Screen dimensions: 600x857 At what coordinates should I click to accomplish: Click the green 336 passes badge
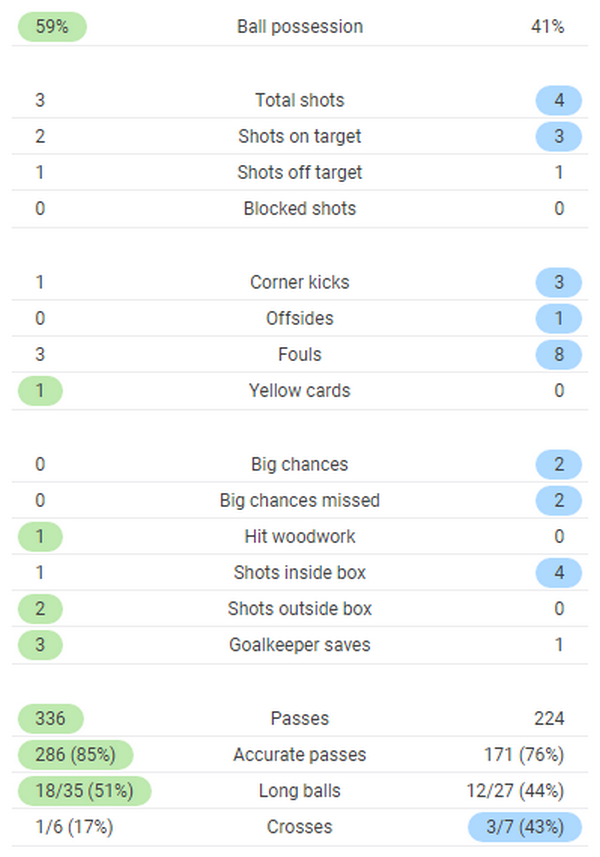click(50, 718)
